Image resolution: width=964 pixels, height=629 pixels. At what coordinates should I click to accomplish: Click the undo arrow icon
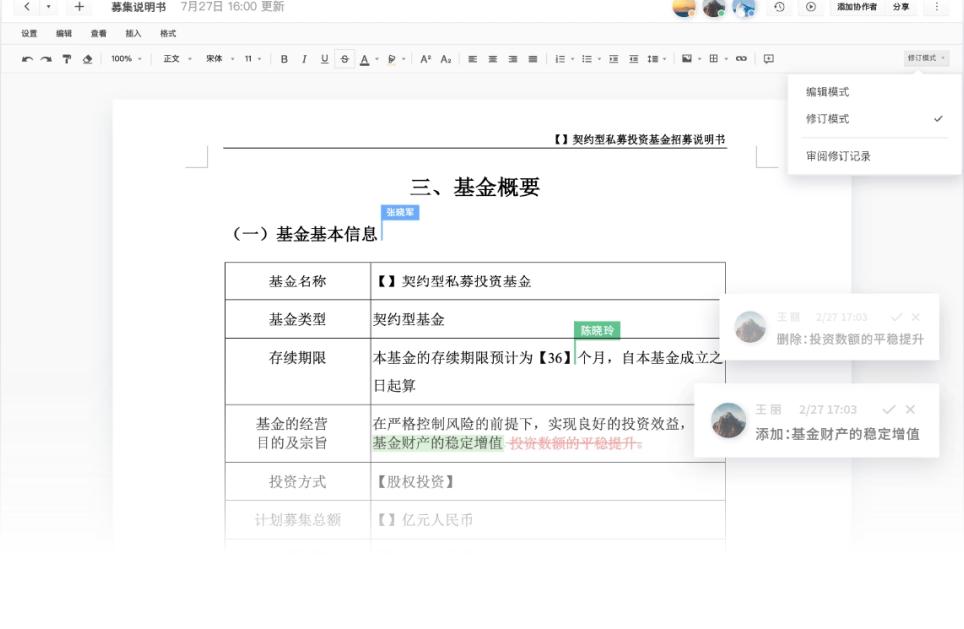pyautogui.click(x=27, y=59)
